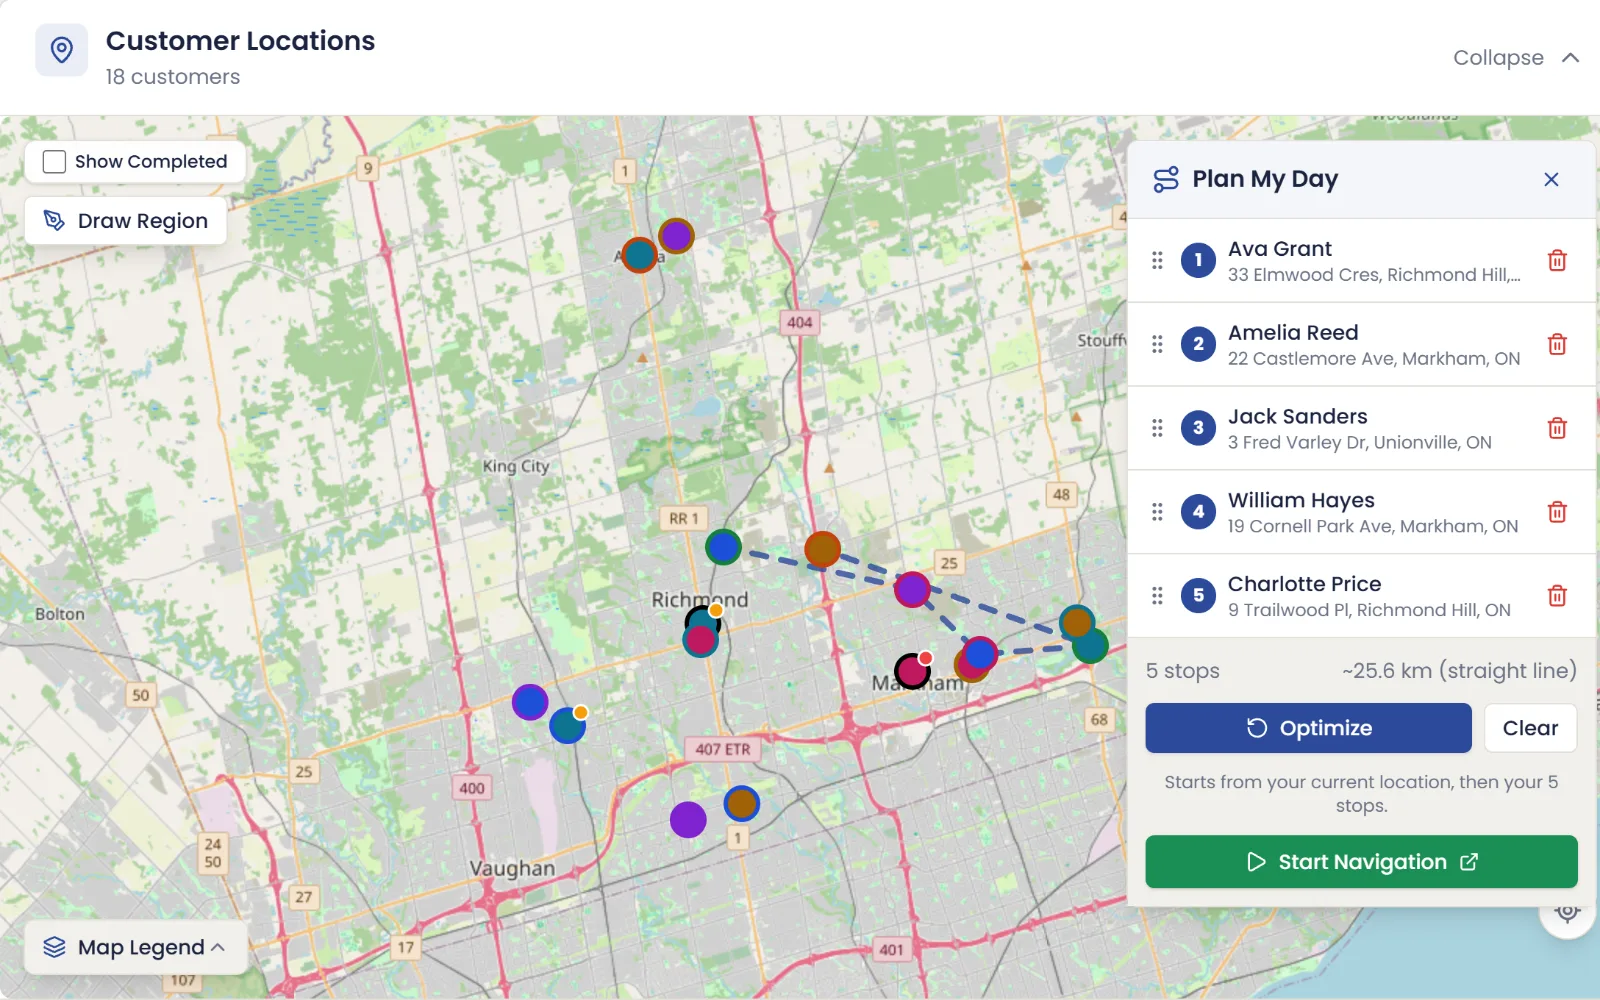Viewport: 1600px width, 1000px height.
Task: Grab the drag handle for Ava Grant
Action: (1157, 260)
